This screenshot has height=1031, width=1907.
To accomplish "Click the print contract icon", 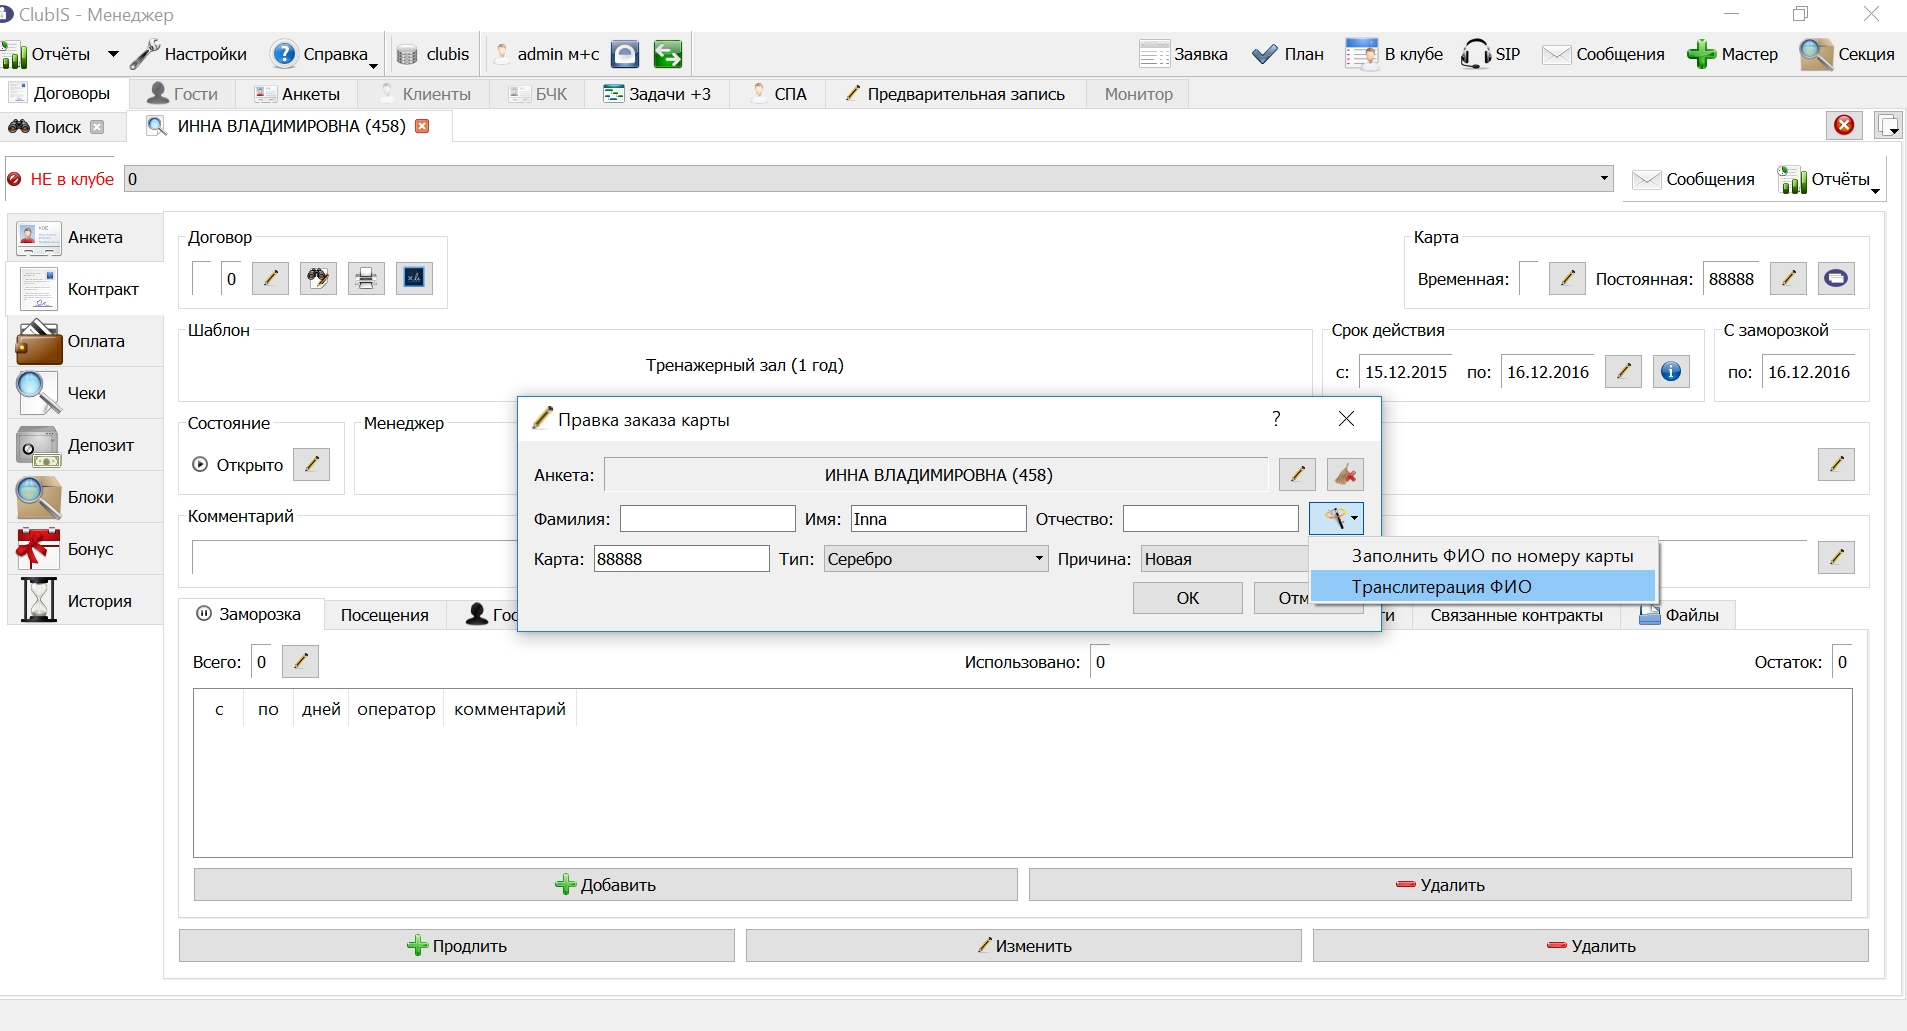I will pyautogui.click(x=366, y=278).
